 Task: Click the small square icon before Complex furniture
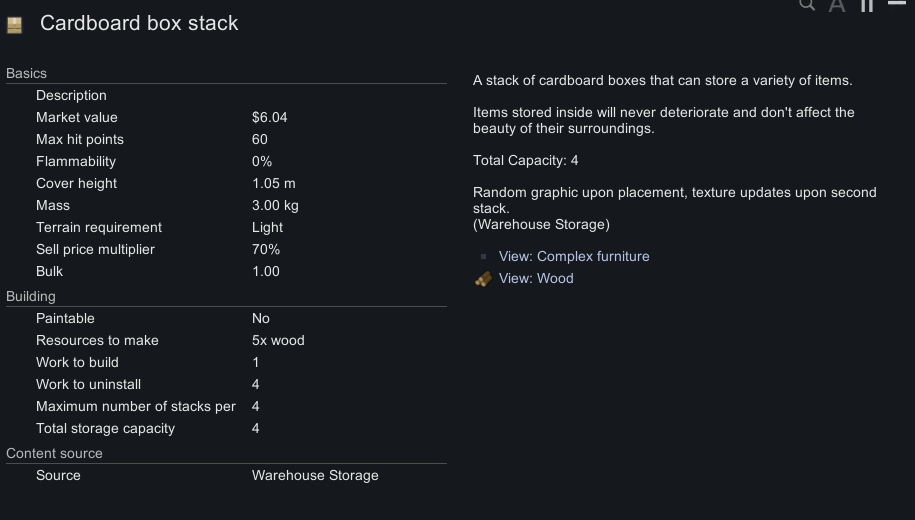click(484, 257)
